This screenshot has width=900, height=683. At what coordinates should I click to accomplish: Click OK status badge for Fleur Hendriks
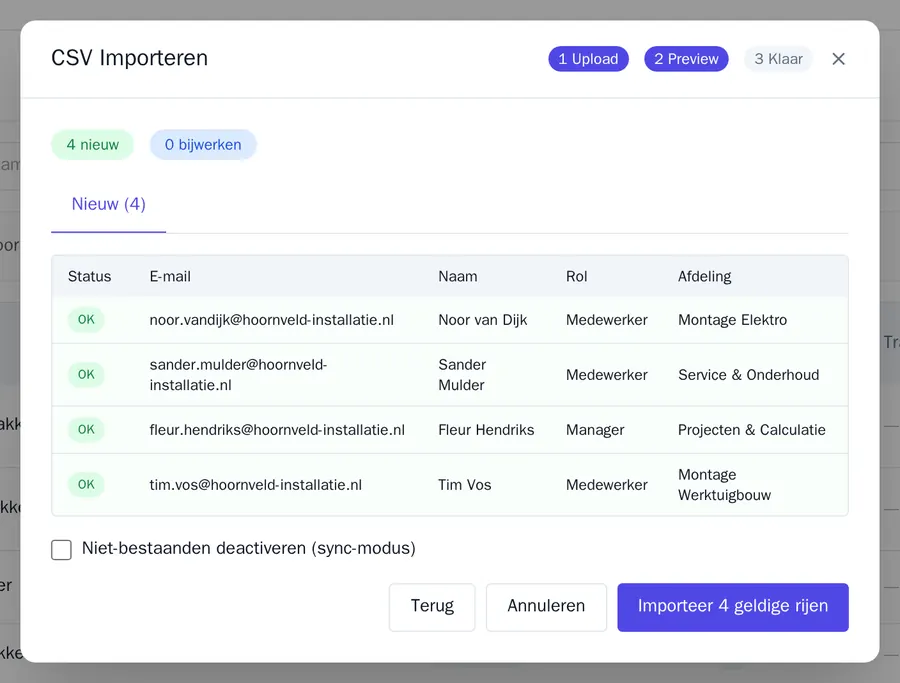pyautogui.click(x=86, y=430)
